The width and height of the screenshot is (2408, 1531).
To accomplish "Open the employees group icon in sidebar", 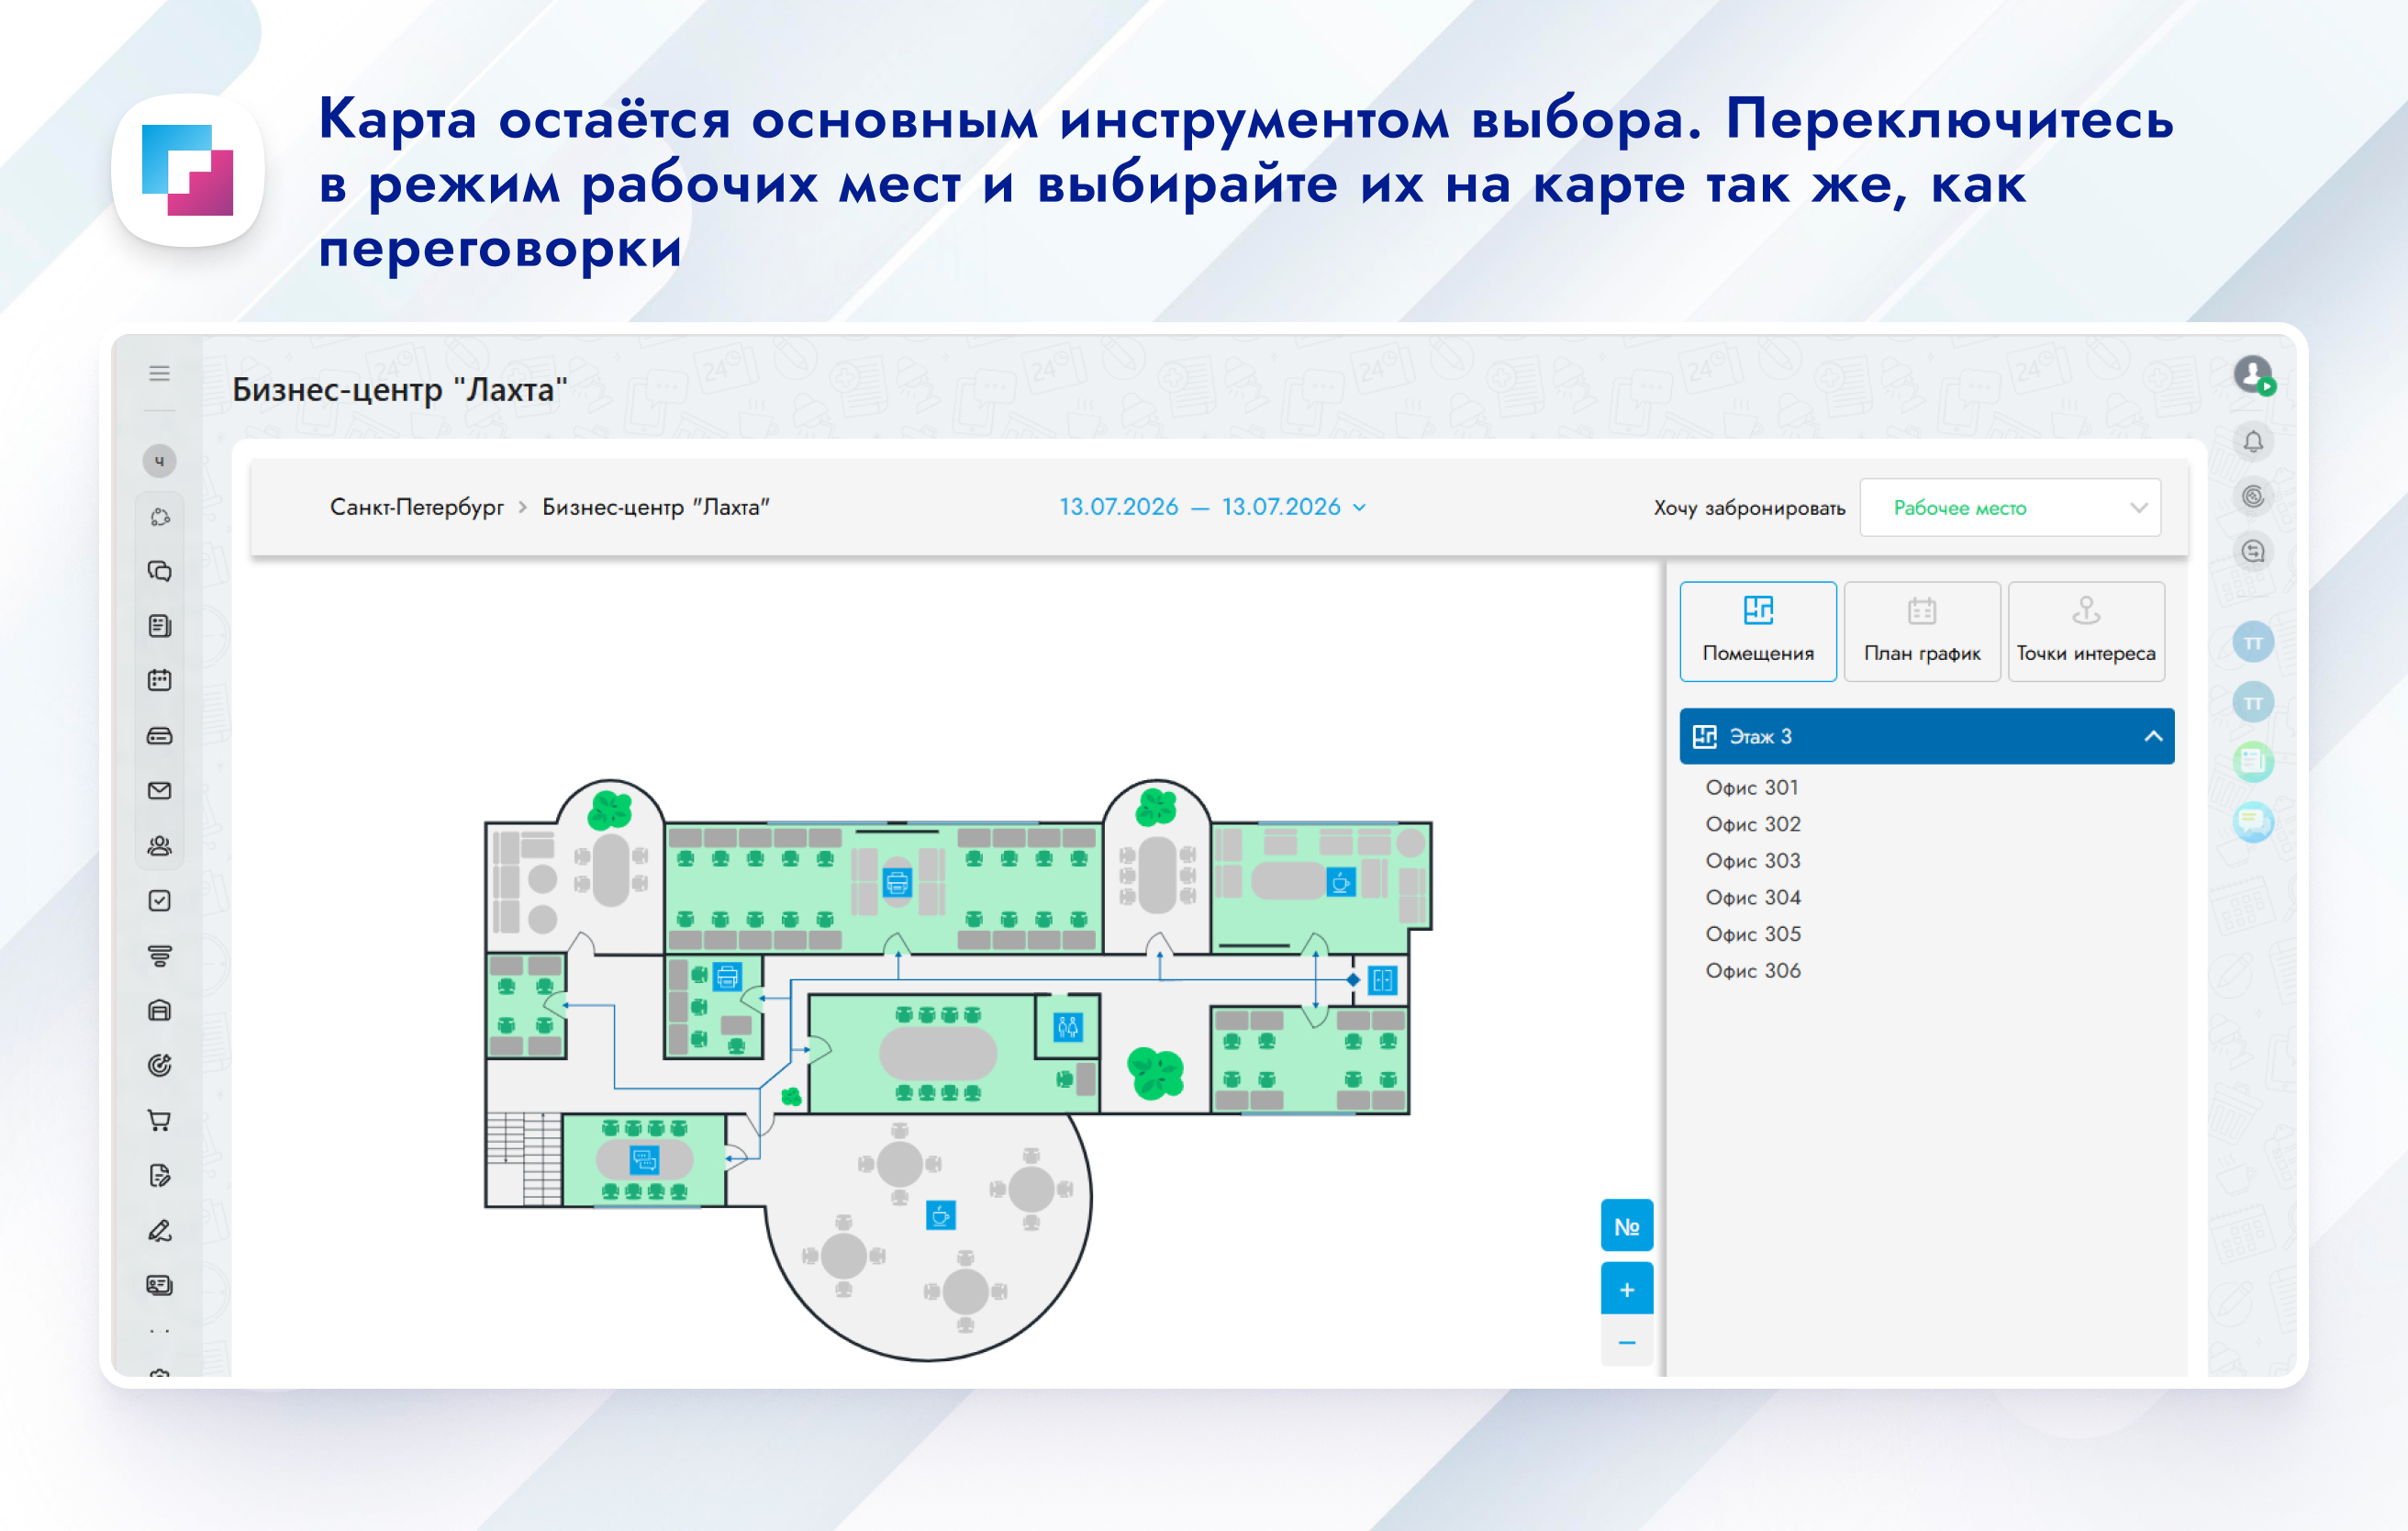I will [x=159, y=845].
